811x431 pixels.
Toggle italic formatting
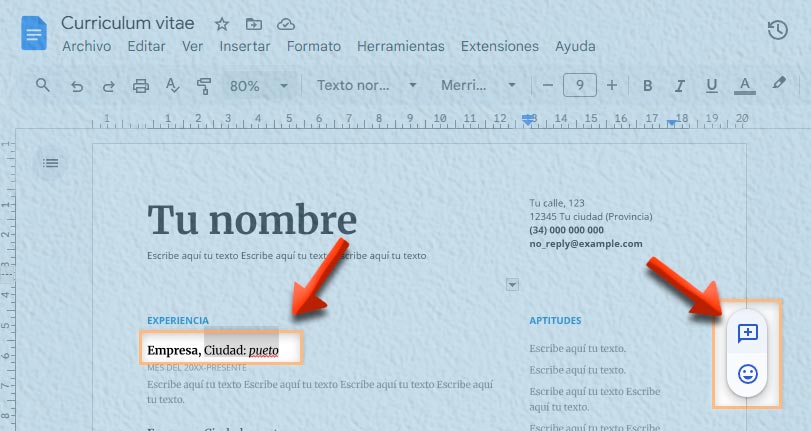(680, 86)
